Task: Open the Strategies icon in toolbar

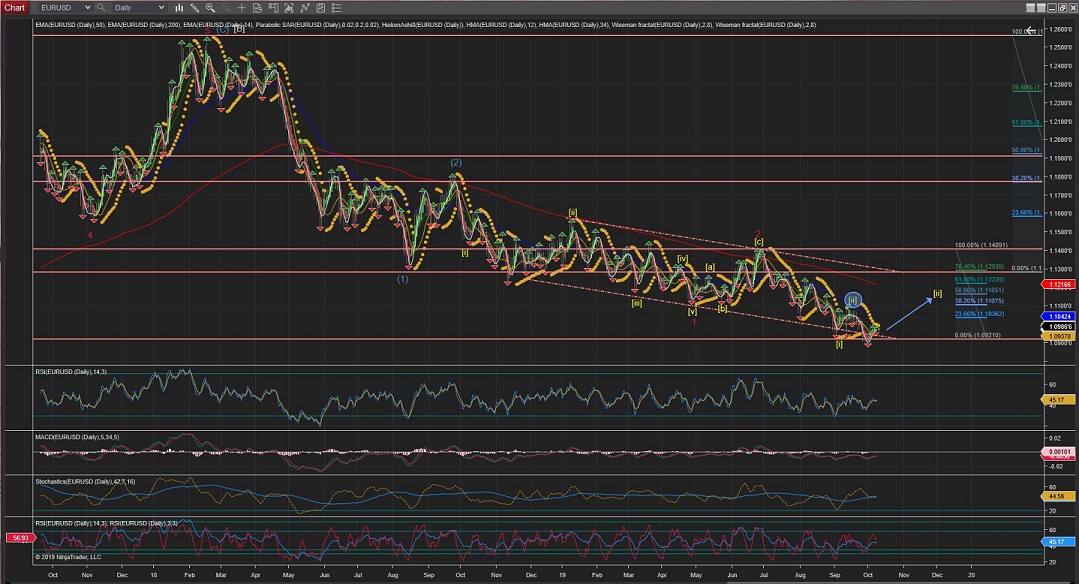Action: [305, 8]
